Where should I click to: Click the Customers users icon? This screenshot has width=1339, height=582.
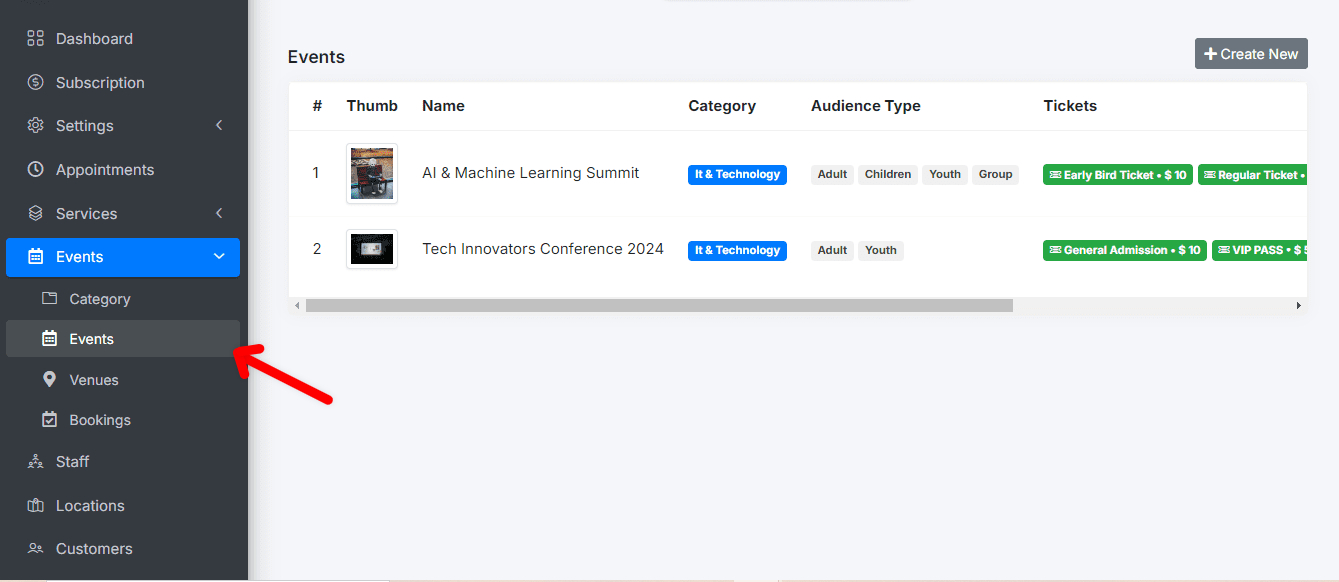click(x=36, y=549)
